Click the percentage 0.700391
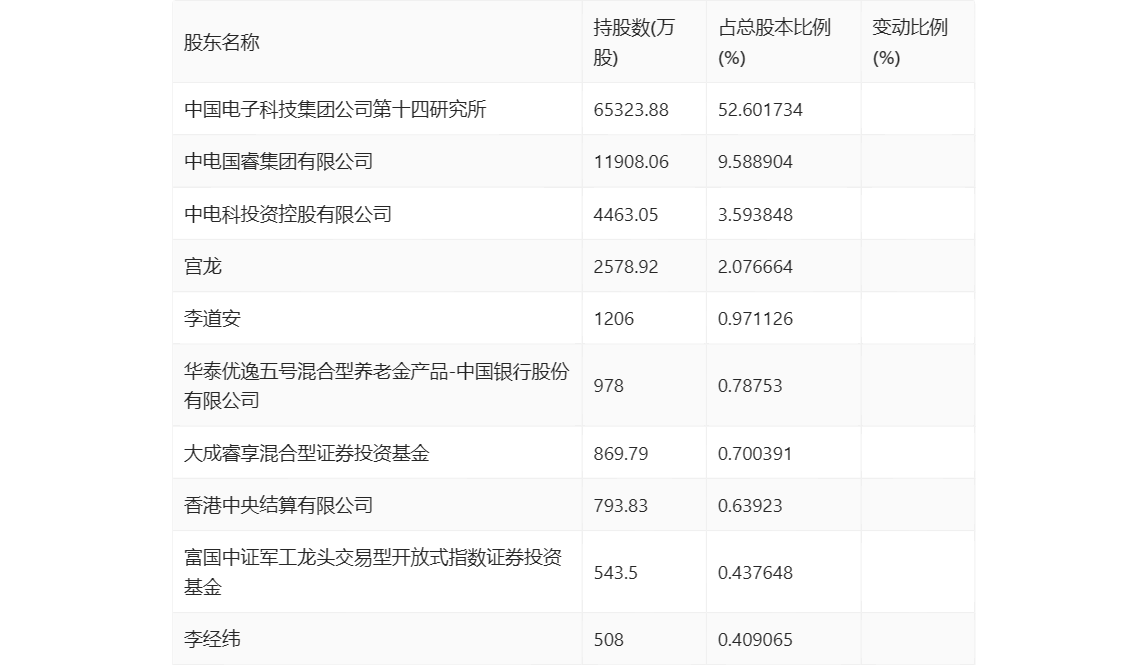Viewport: 1148px width, 665px height. coord(755,453)
